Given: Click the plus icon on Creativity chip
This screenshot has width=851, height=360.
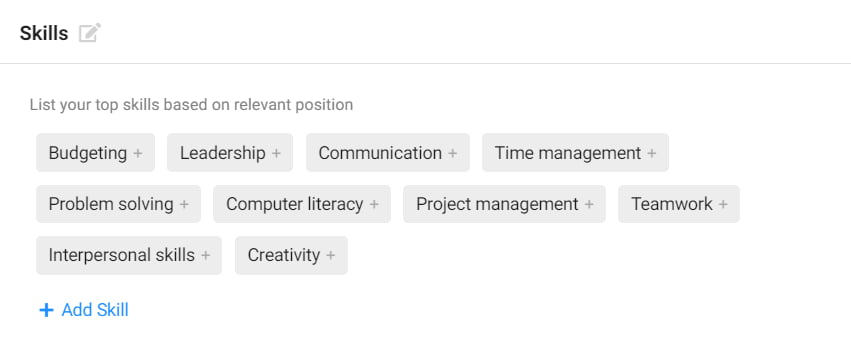Looking at the screenshot, I should tap(331, 255).
